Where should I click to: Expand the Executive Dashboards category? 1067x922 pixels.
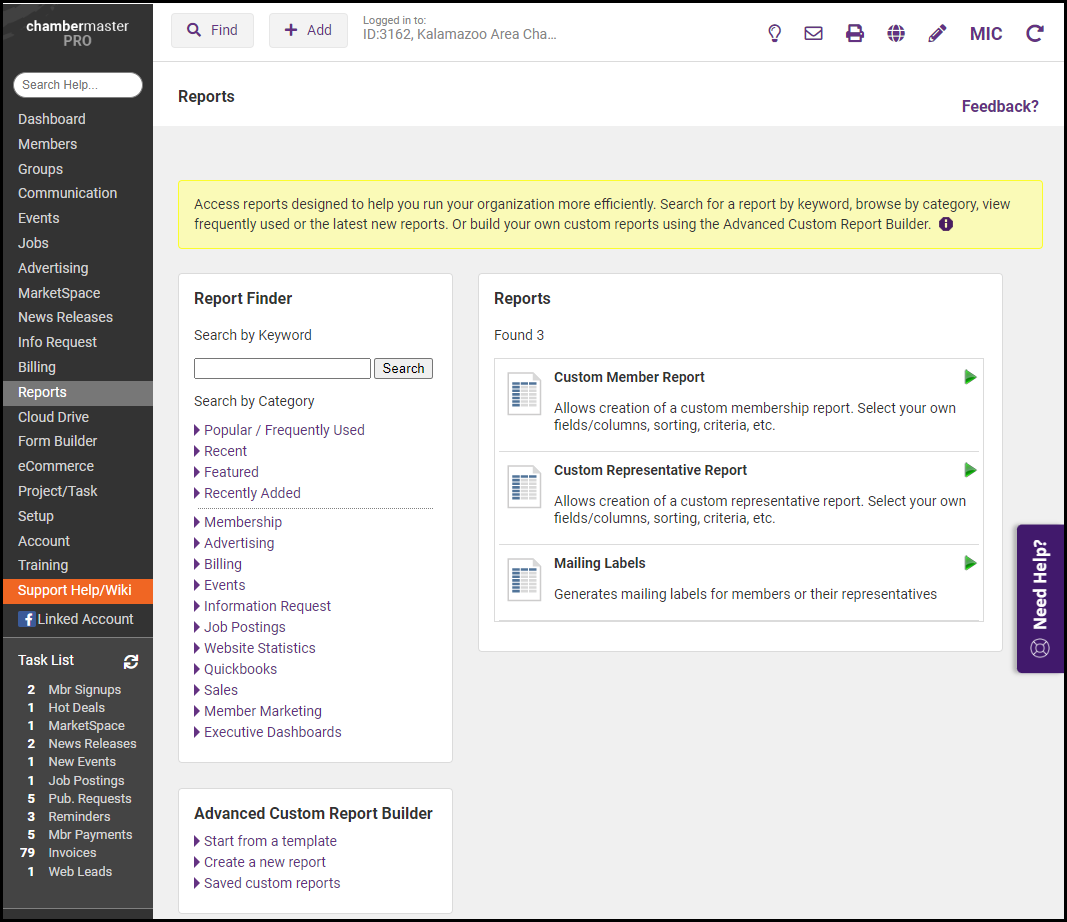click(272, 732)
